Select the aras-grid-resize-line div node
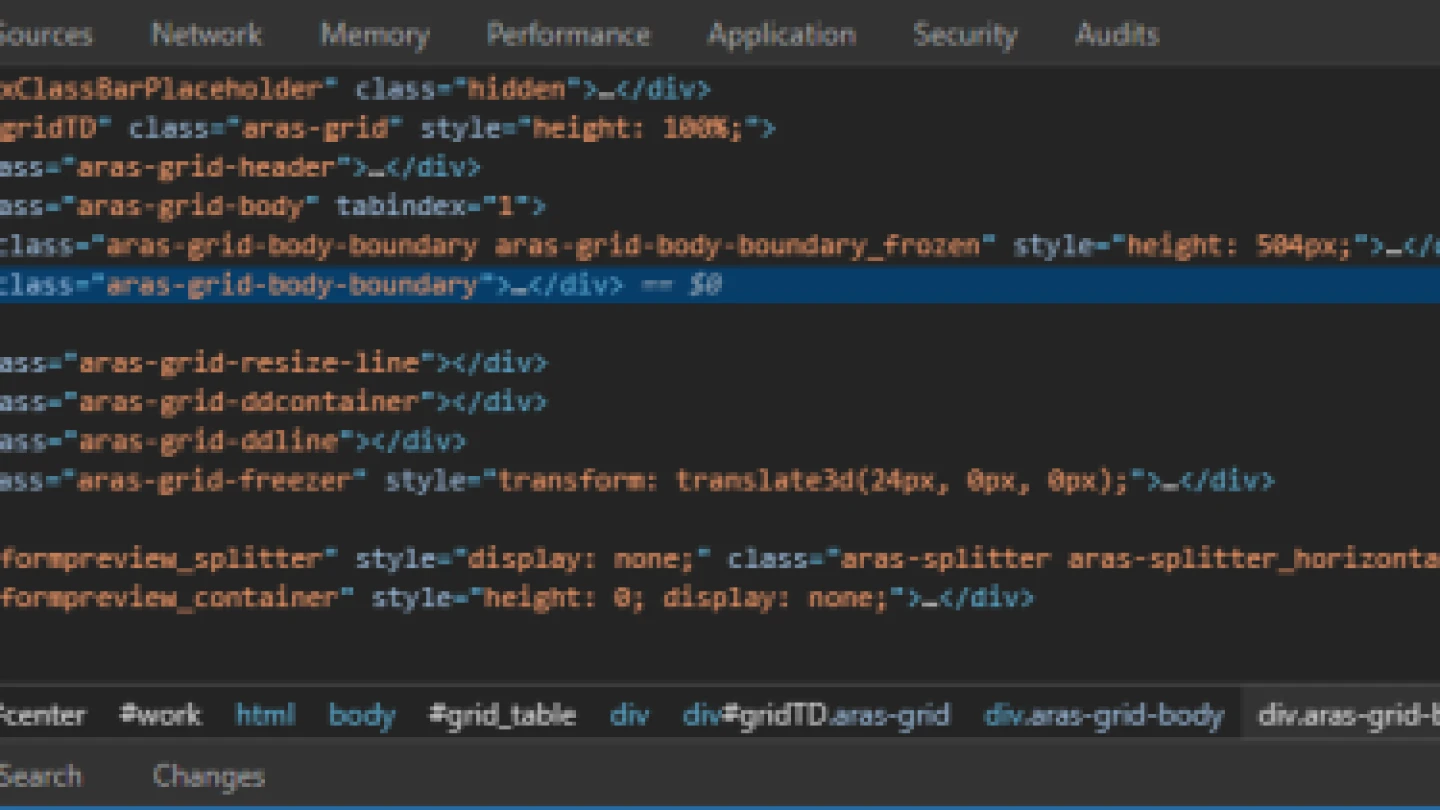 pos(274,362)
